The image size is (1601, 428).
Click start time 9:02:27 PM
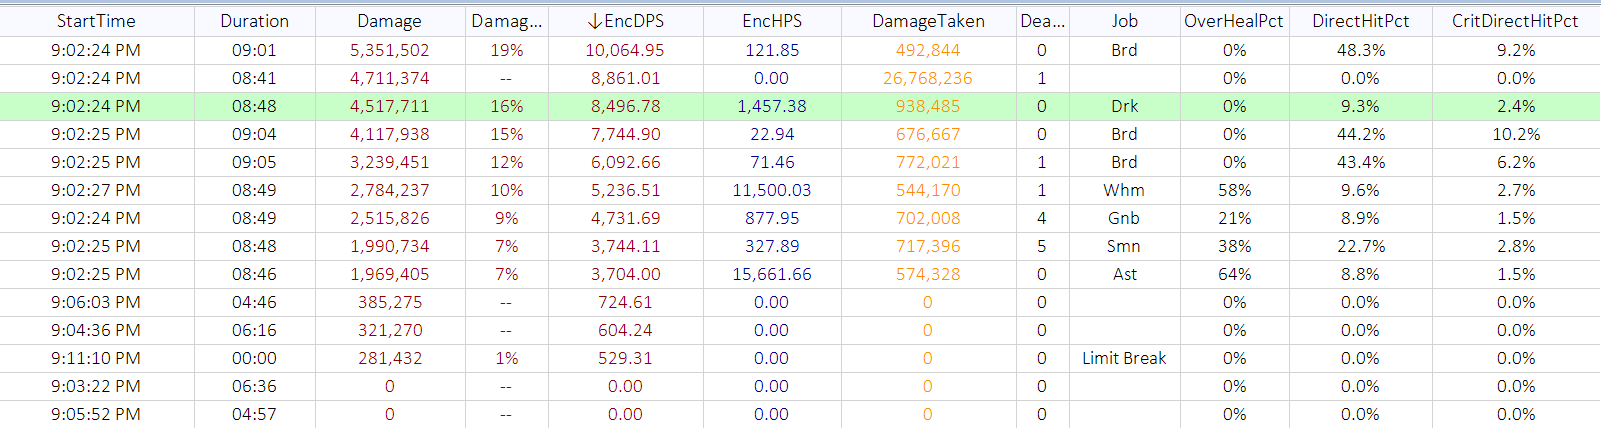tap(96, 190)
